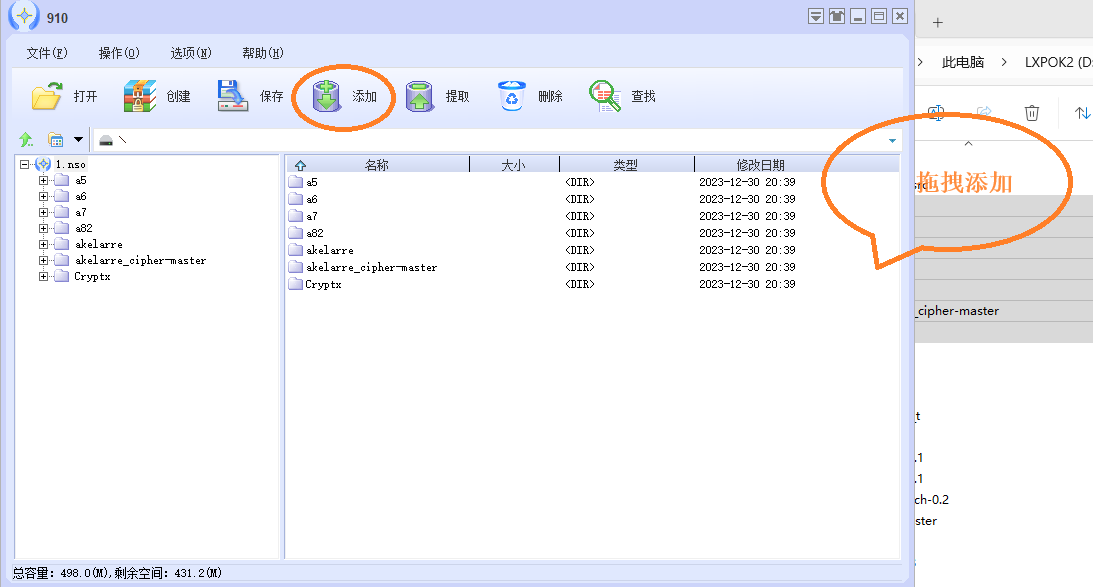Click the 删除 (Delete) recycle bin icon
1093x587 pixels.
click(x=512, y=97)
